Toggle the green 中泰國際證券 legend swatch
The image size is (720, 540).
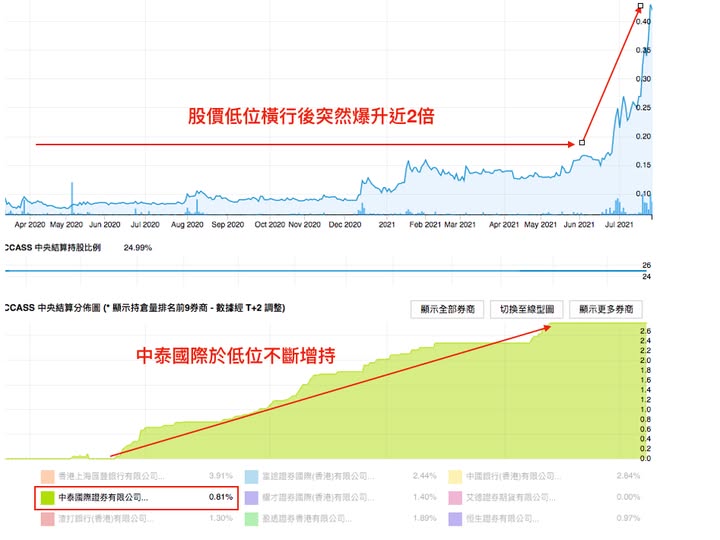(x=48, y=497)
